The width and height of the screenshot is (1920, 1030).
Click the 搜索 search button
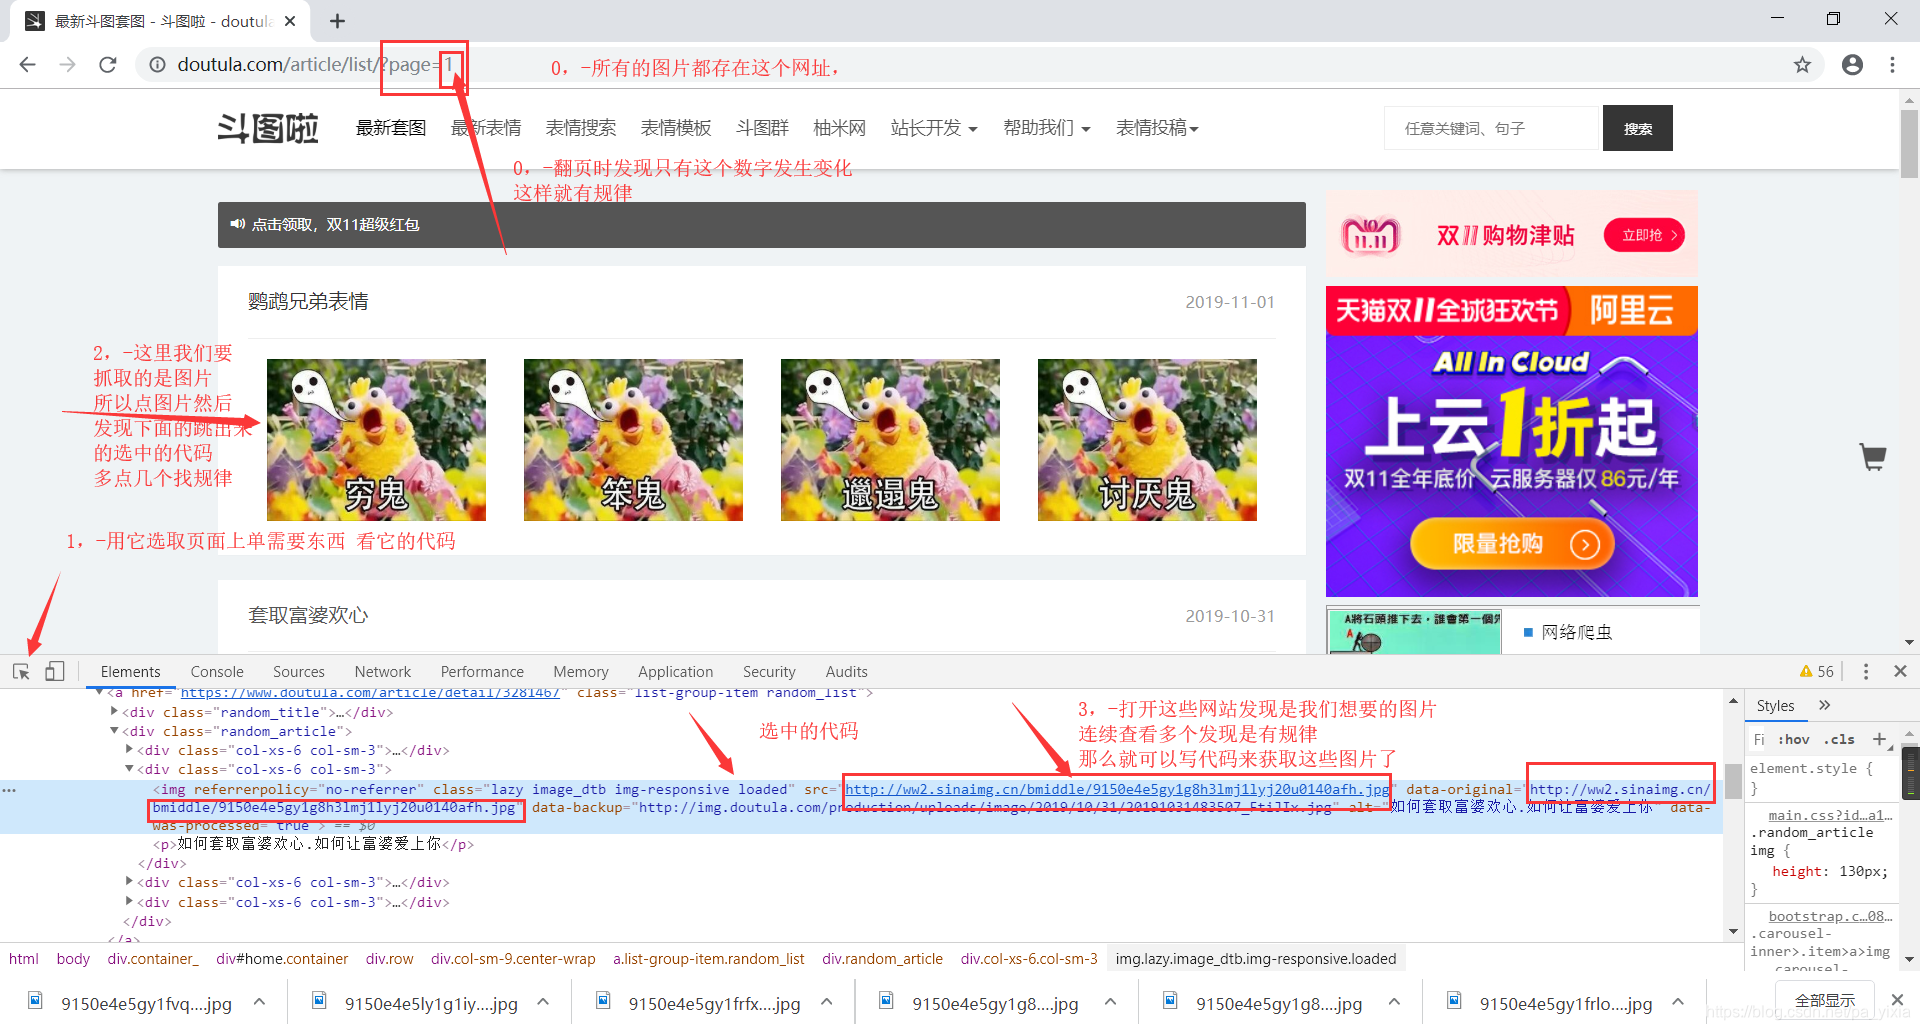tap(1637, 128)
